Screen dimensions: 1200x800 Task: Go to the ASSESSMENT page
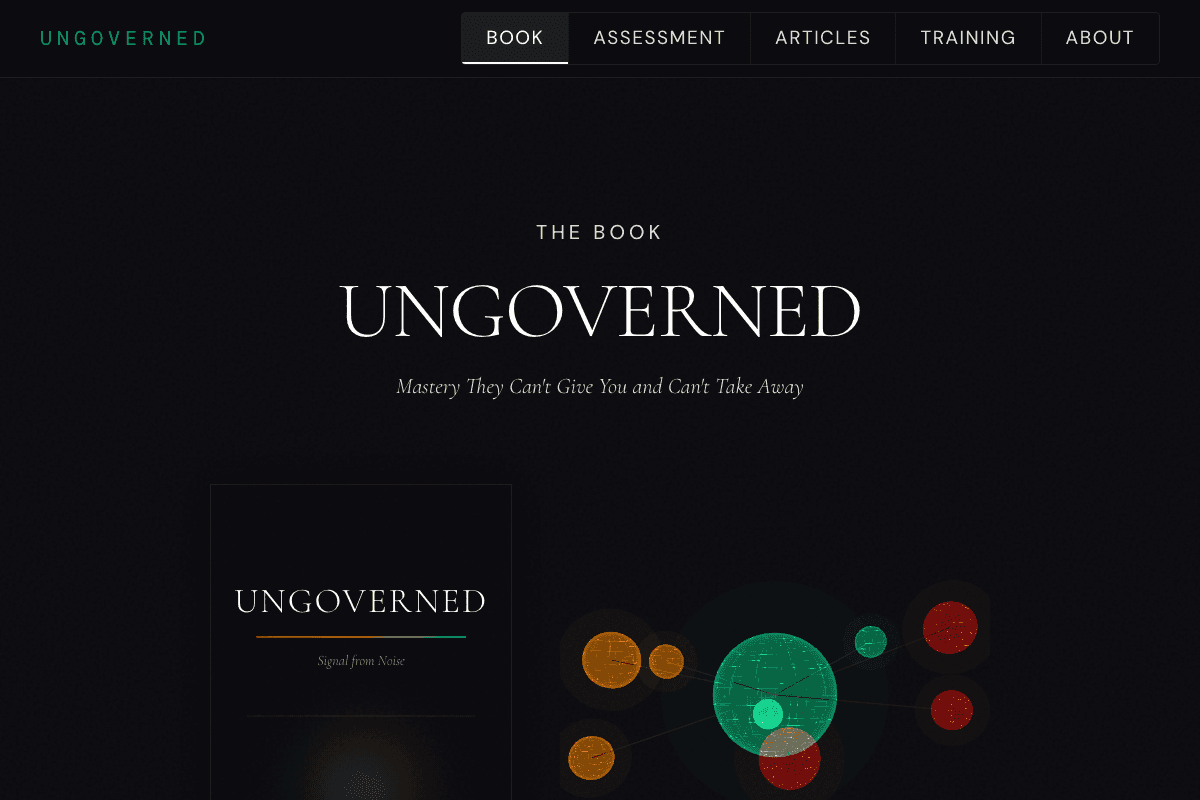659,38
